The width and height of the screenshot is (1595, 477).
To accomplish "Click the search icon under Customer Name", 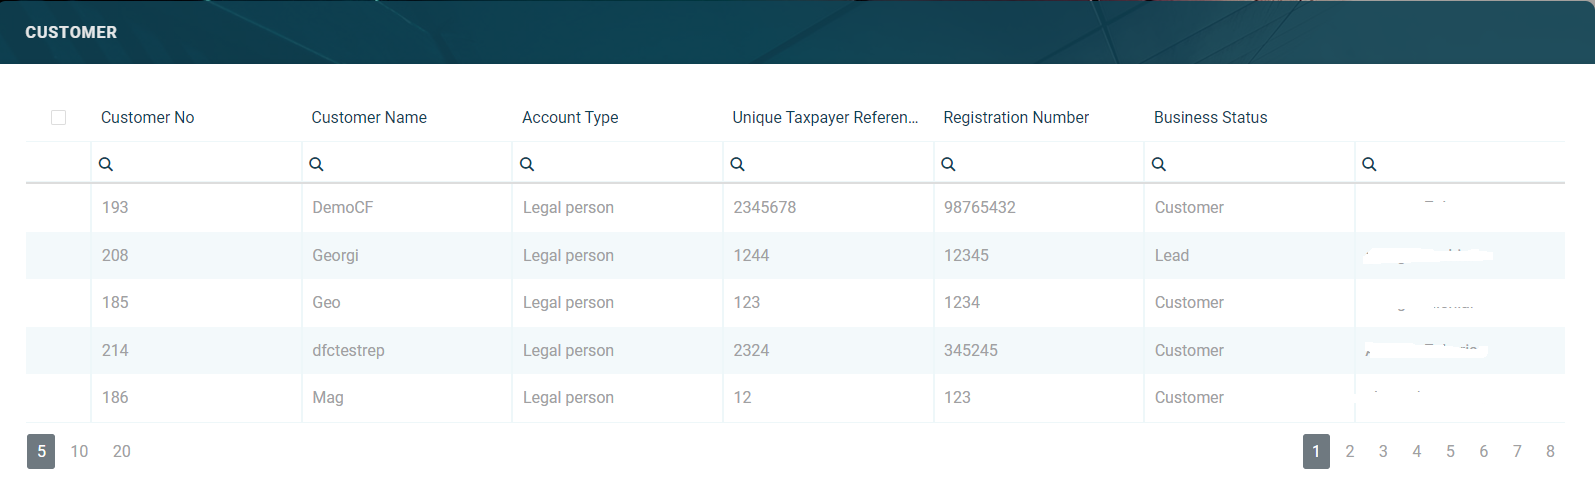I will [316, 164].
